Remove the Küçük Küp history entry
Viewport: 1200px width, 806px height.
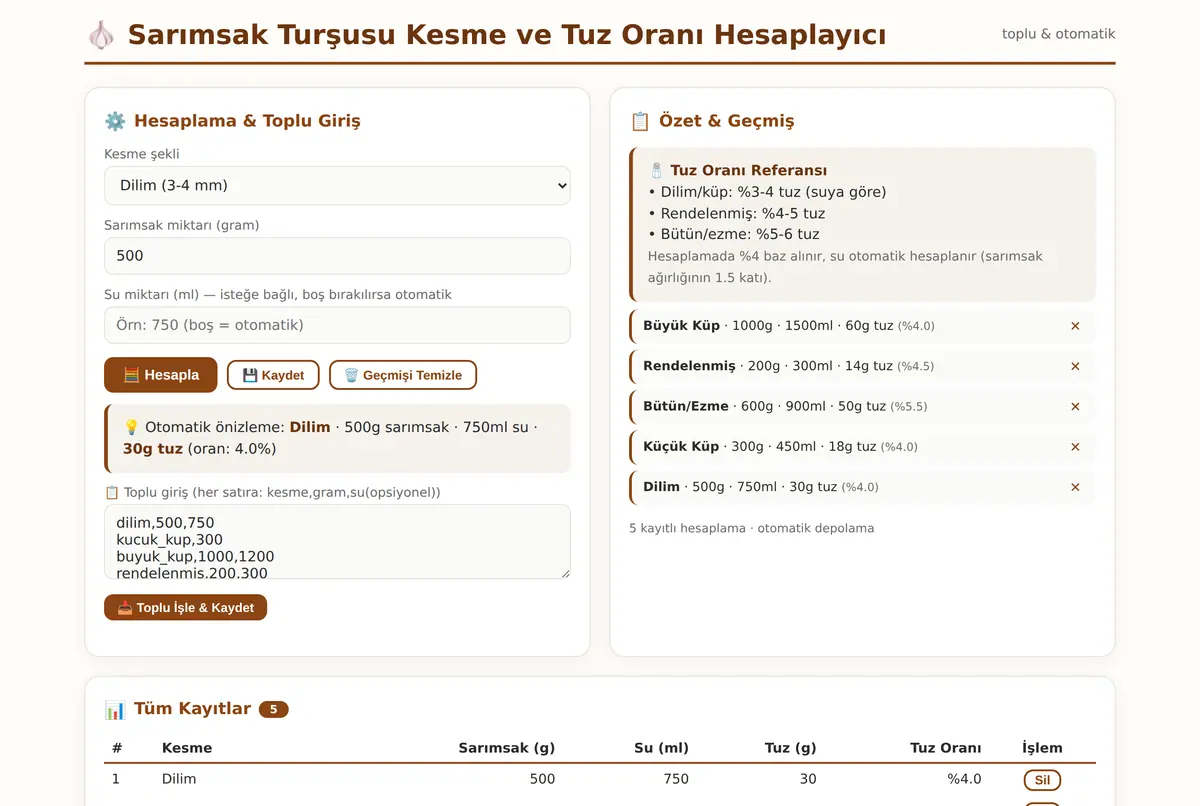click(x=1075, y=447)
